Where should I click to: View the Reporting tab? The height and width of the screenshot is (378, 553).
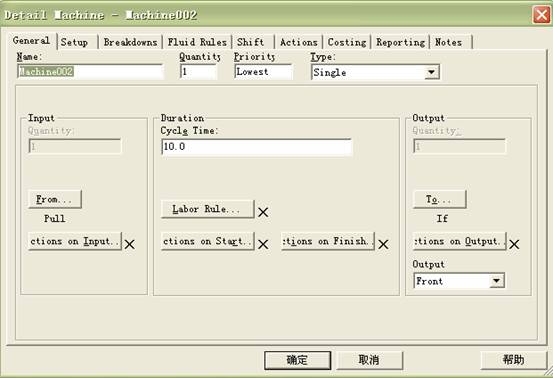[400, 42]
